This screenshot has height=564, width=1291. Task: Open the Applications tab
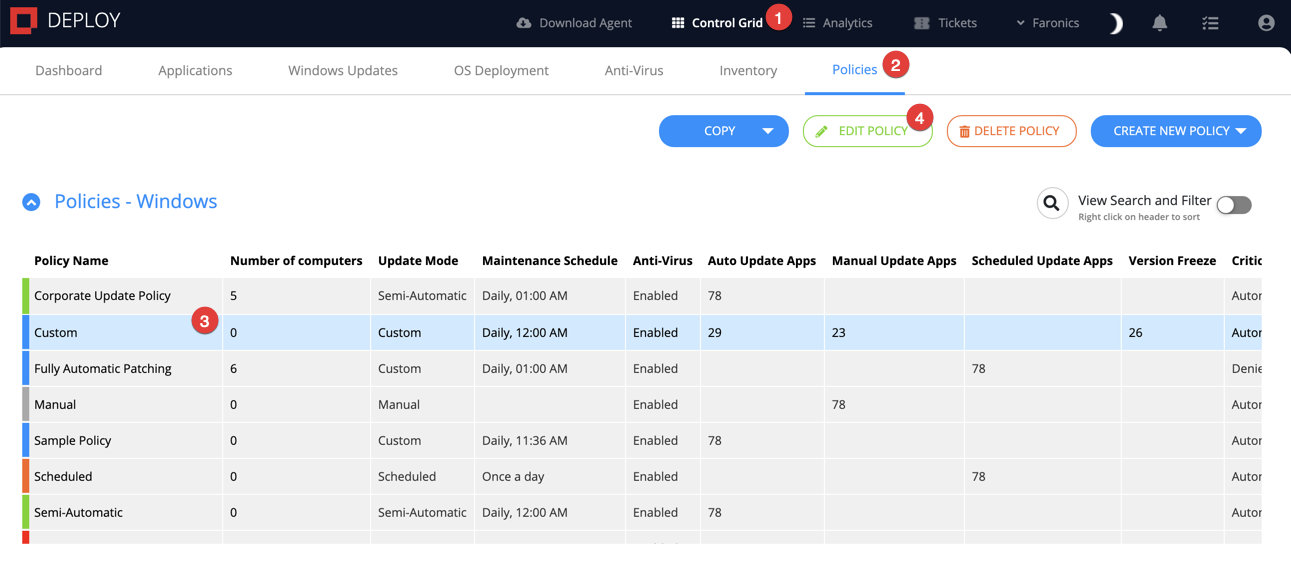(x=195, y=70)
